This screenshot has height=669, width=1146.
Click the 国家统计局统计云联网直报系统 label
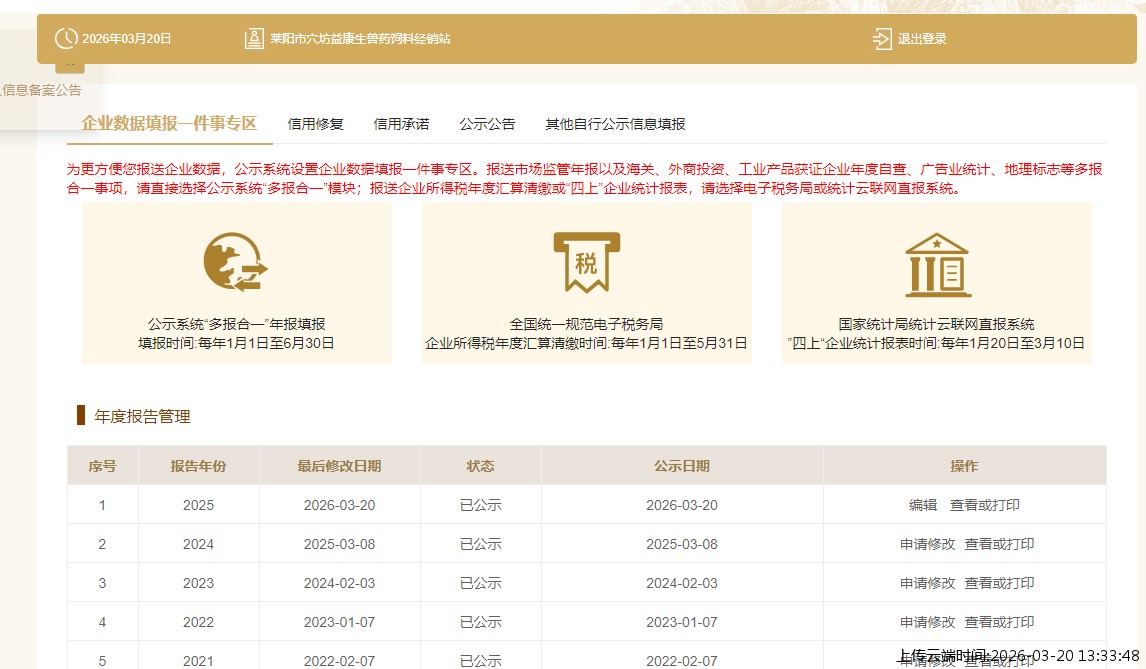936,324
